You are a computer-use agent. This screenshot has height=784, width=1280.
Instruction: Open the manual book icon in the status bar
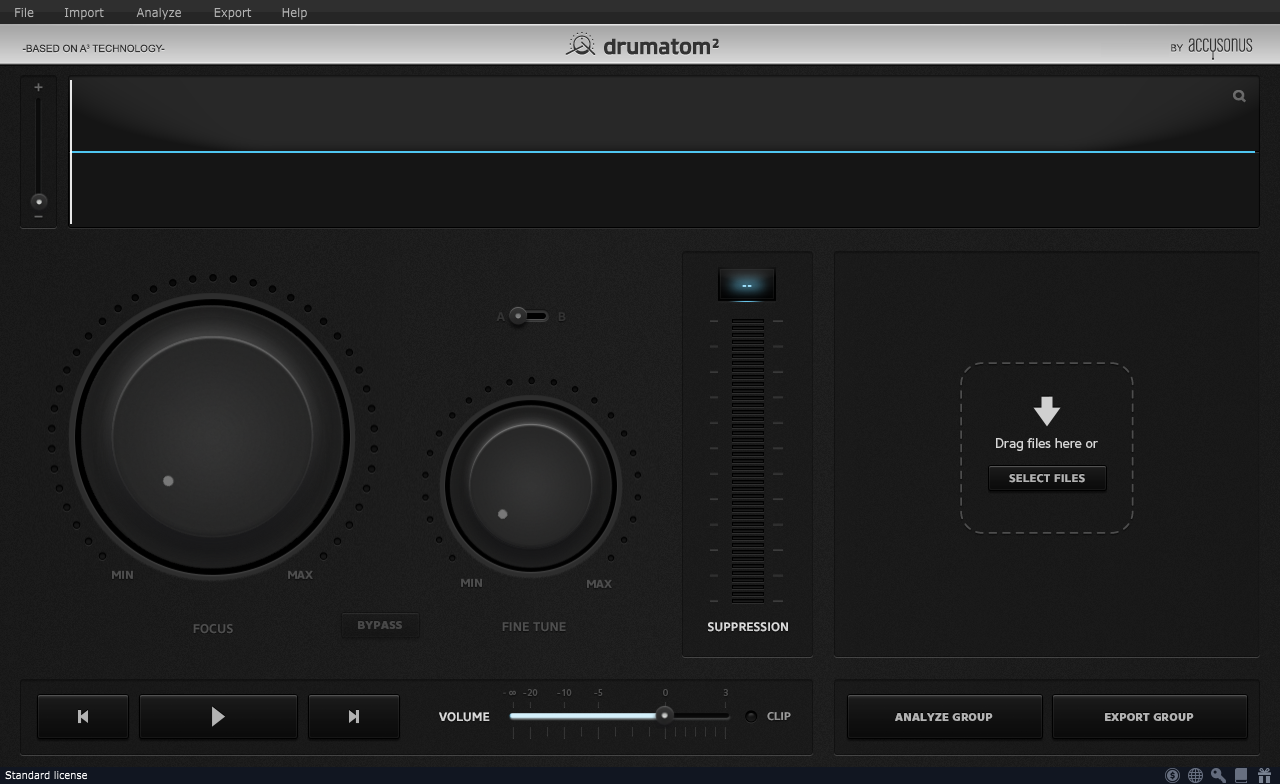tap(1241, 775)
